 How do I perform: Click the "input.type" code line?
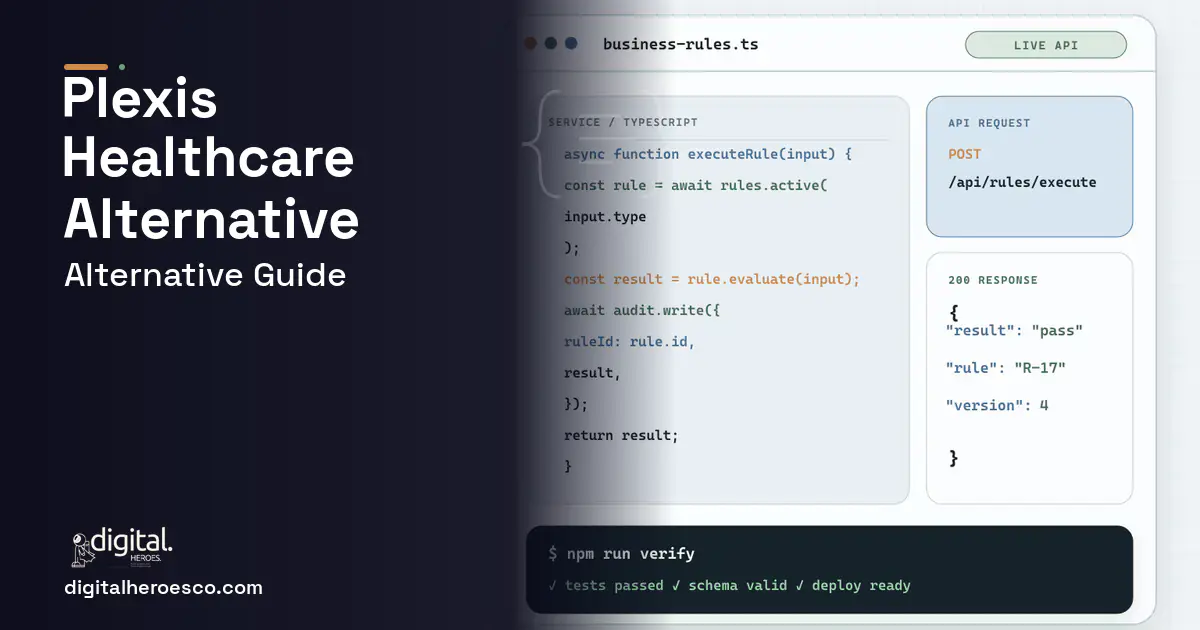pyautogui.click(x=605, y=217)
